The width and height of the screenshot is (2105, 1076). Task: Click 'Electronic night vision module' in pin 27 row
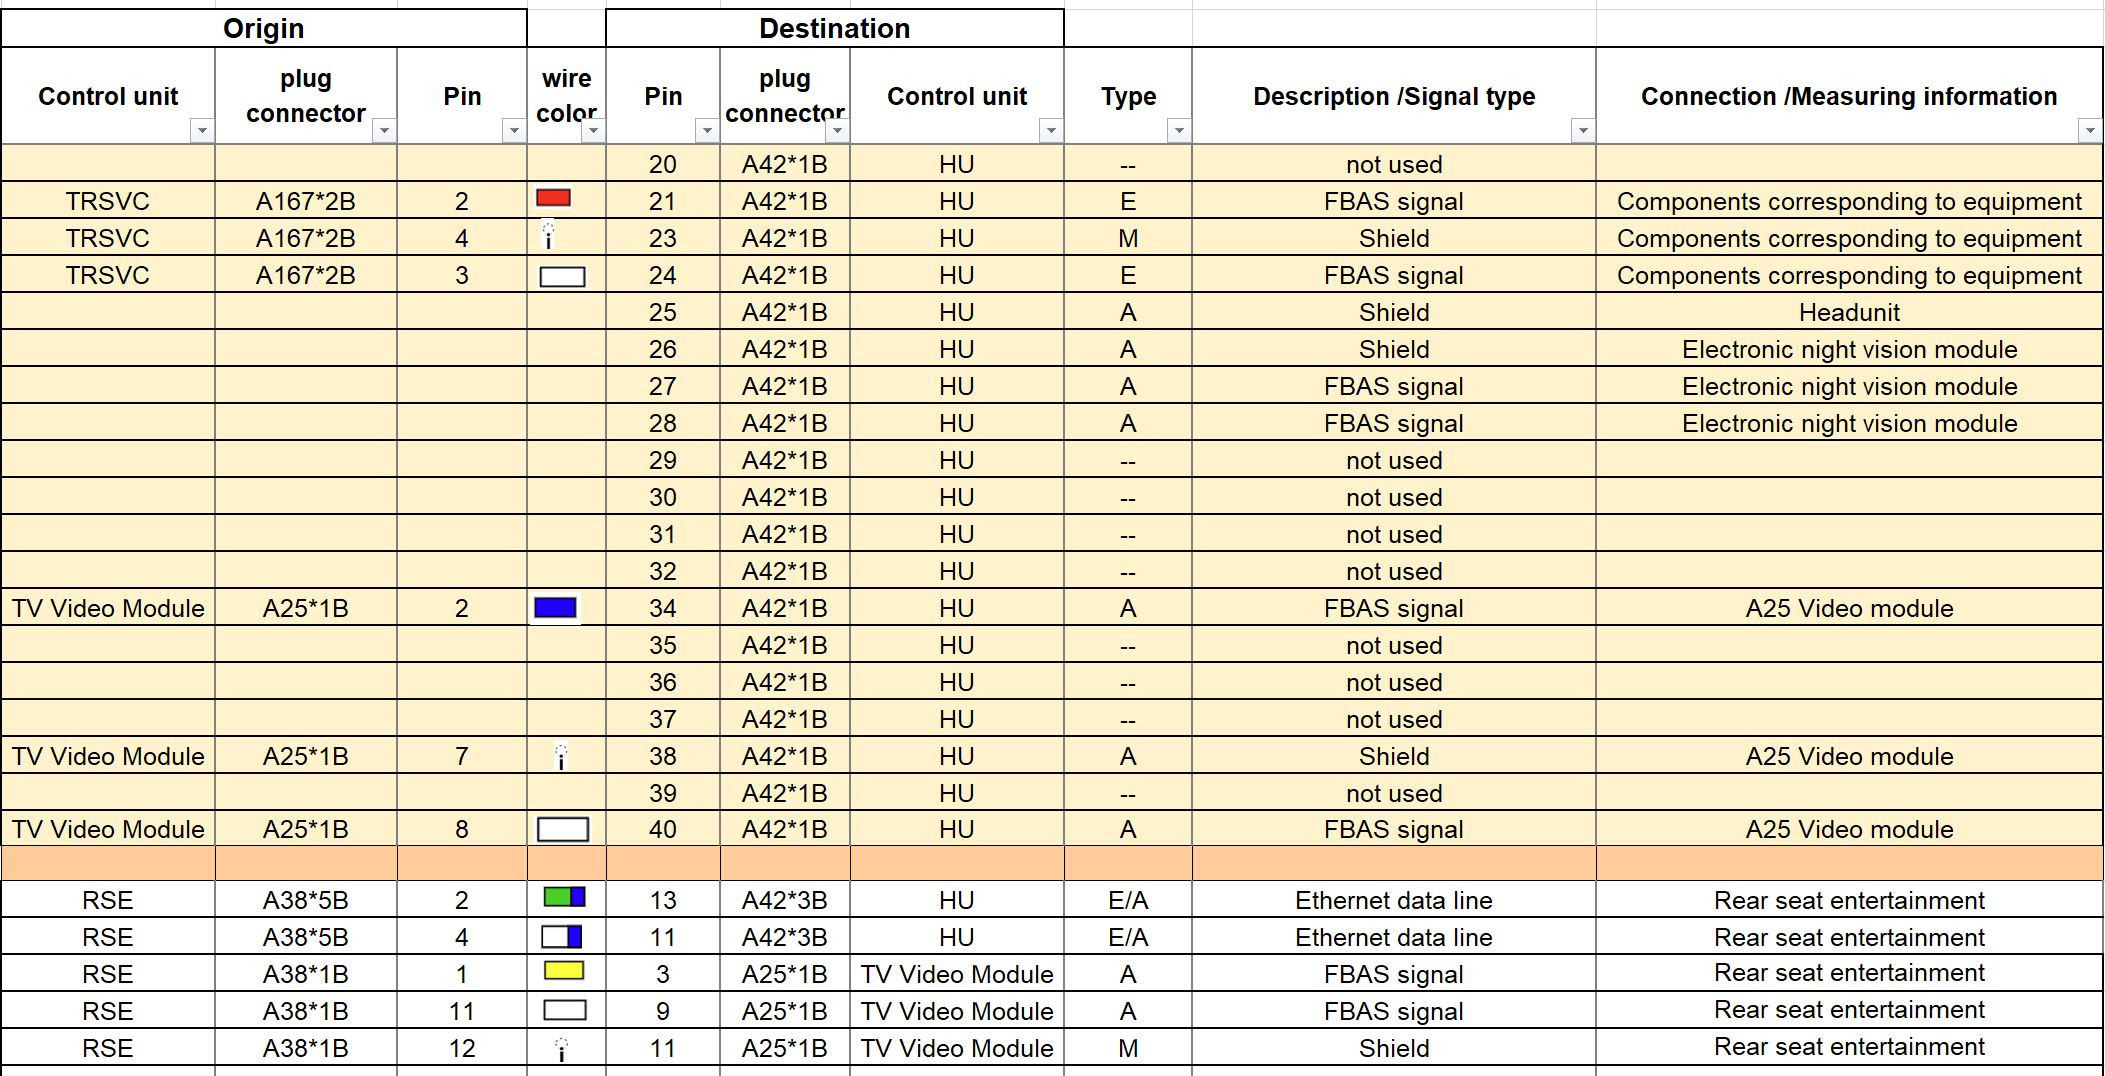pos(1849,386)
